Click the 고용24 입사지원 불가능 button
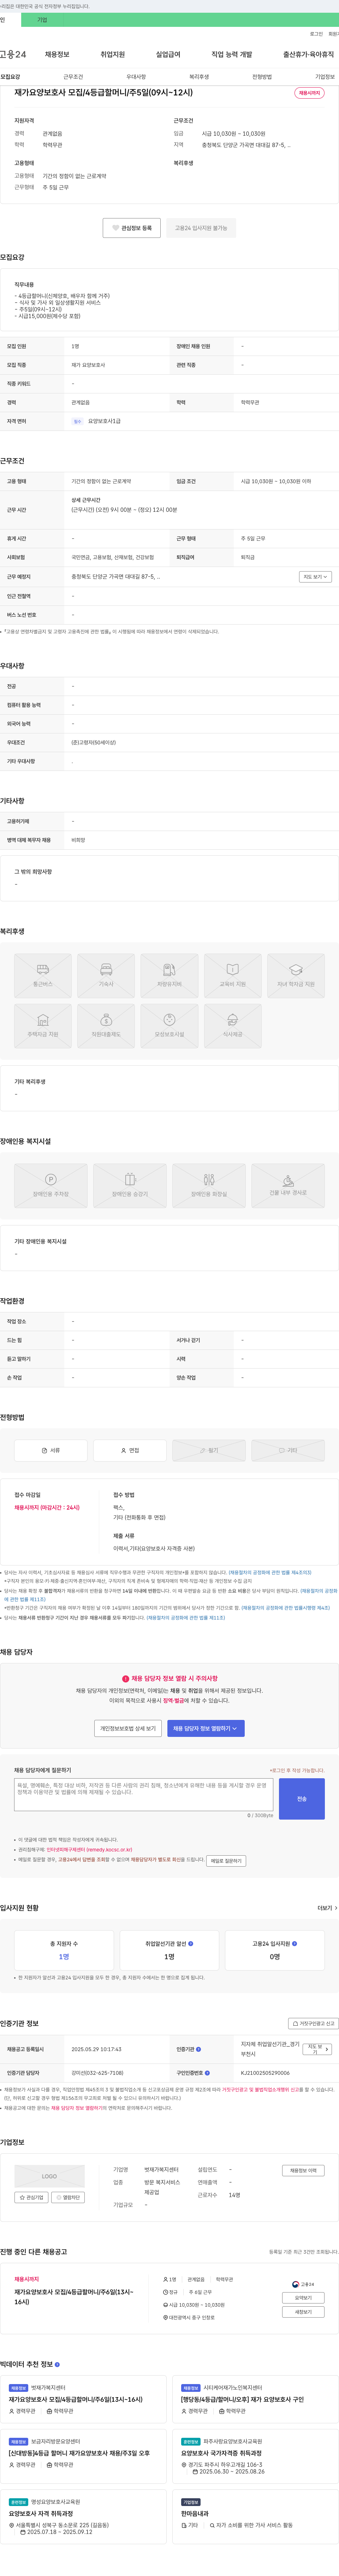This screenshot has width=339, height=2576. click(201, 228)
